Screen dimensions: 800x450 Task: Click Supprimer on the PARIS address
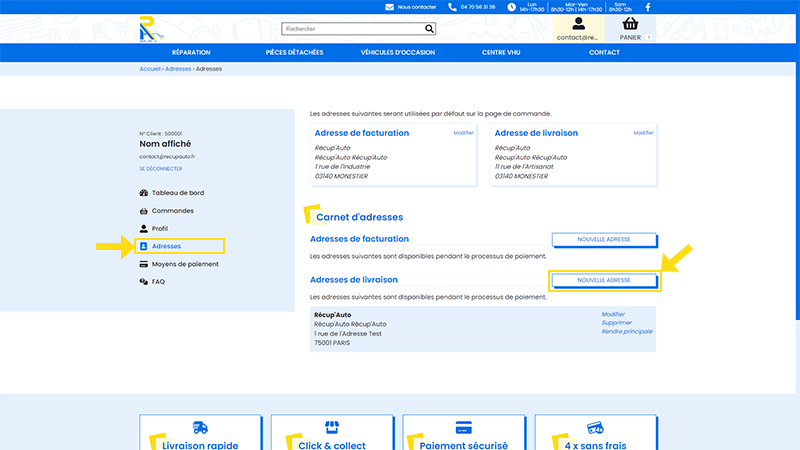click(x=616, y=322)
